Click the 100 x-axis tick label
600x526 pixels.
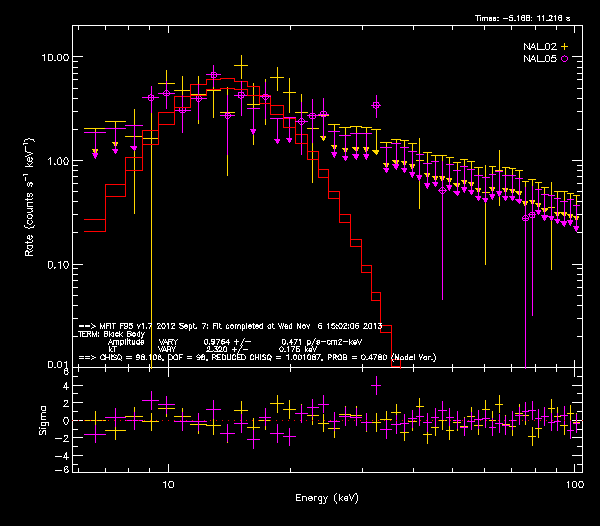tap(574, 482)
